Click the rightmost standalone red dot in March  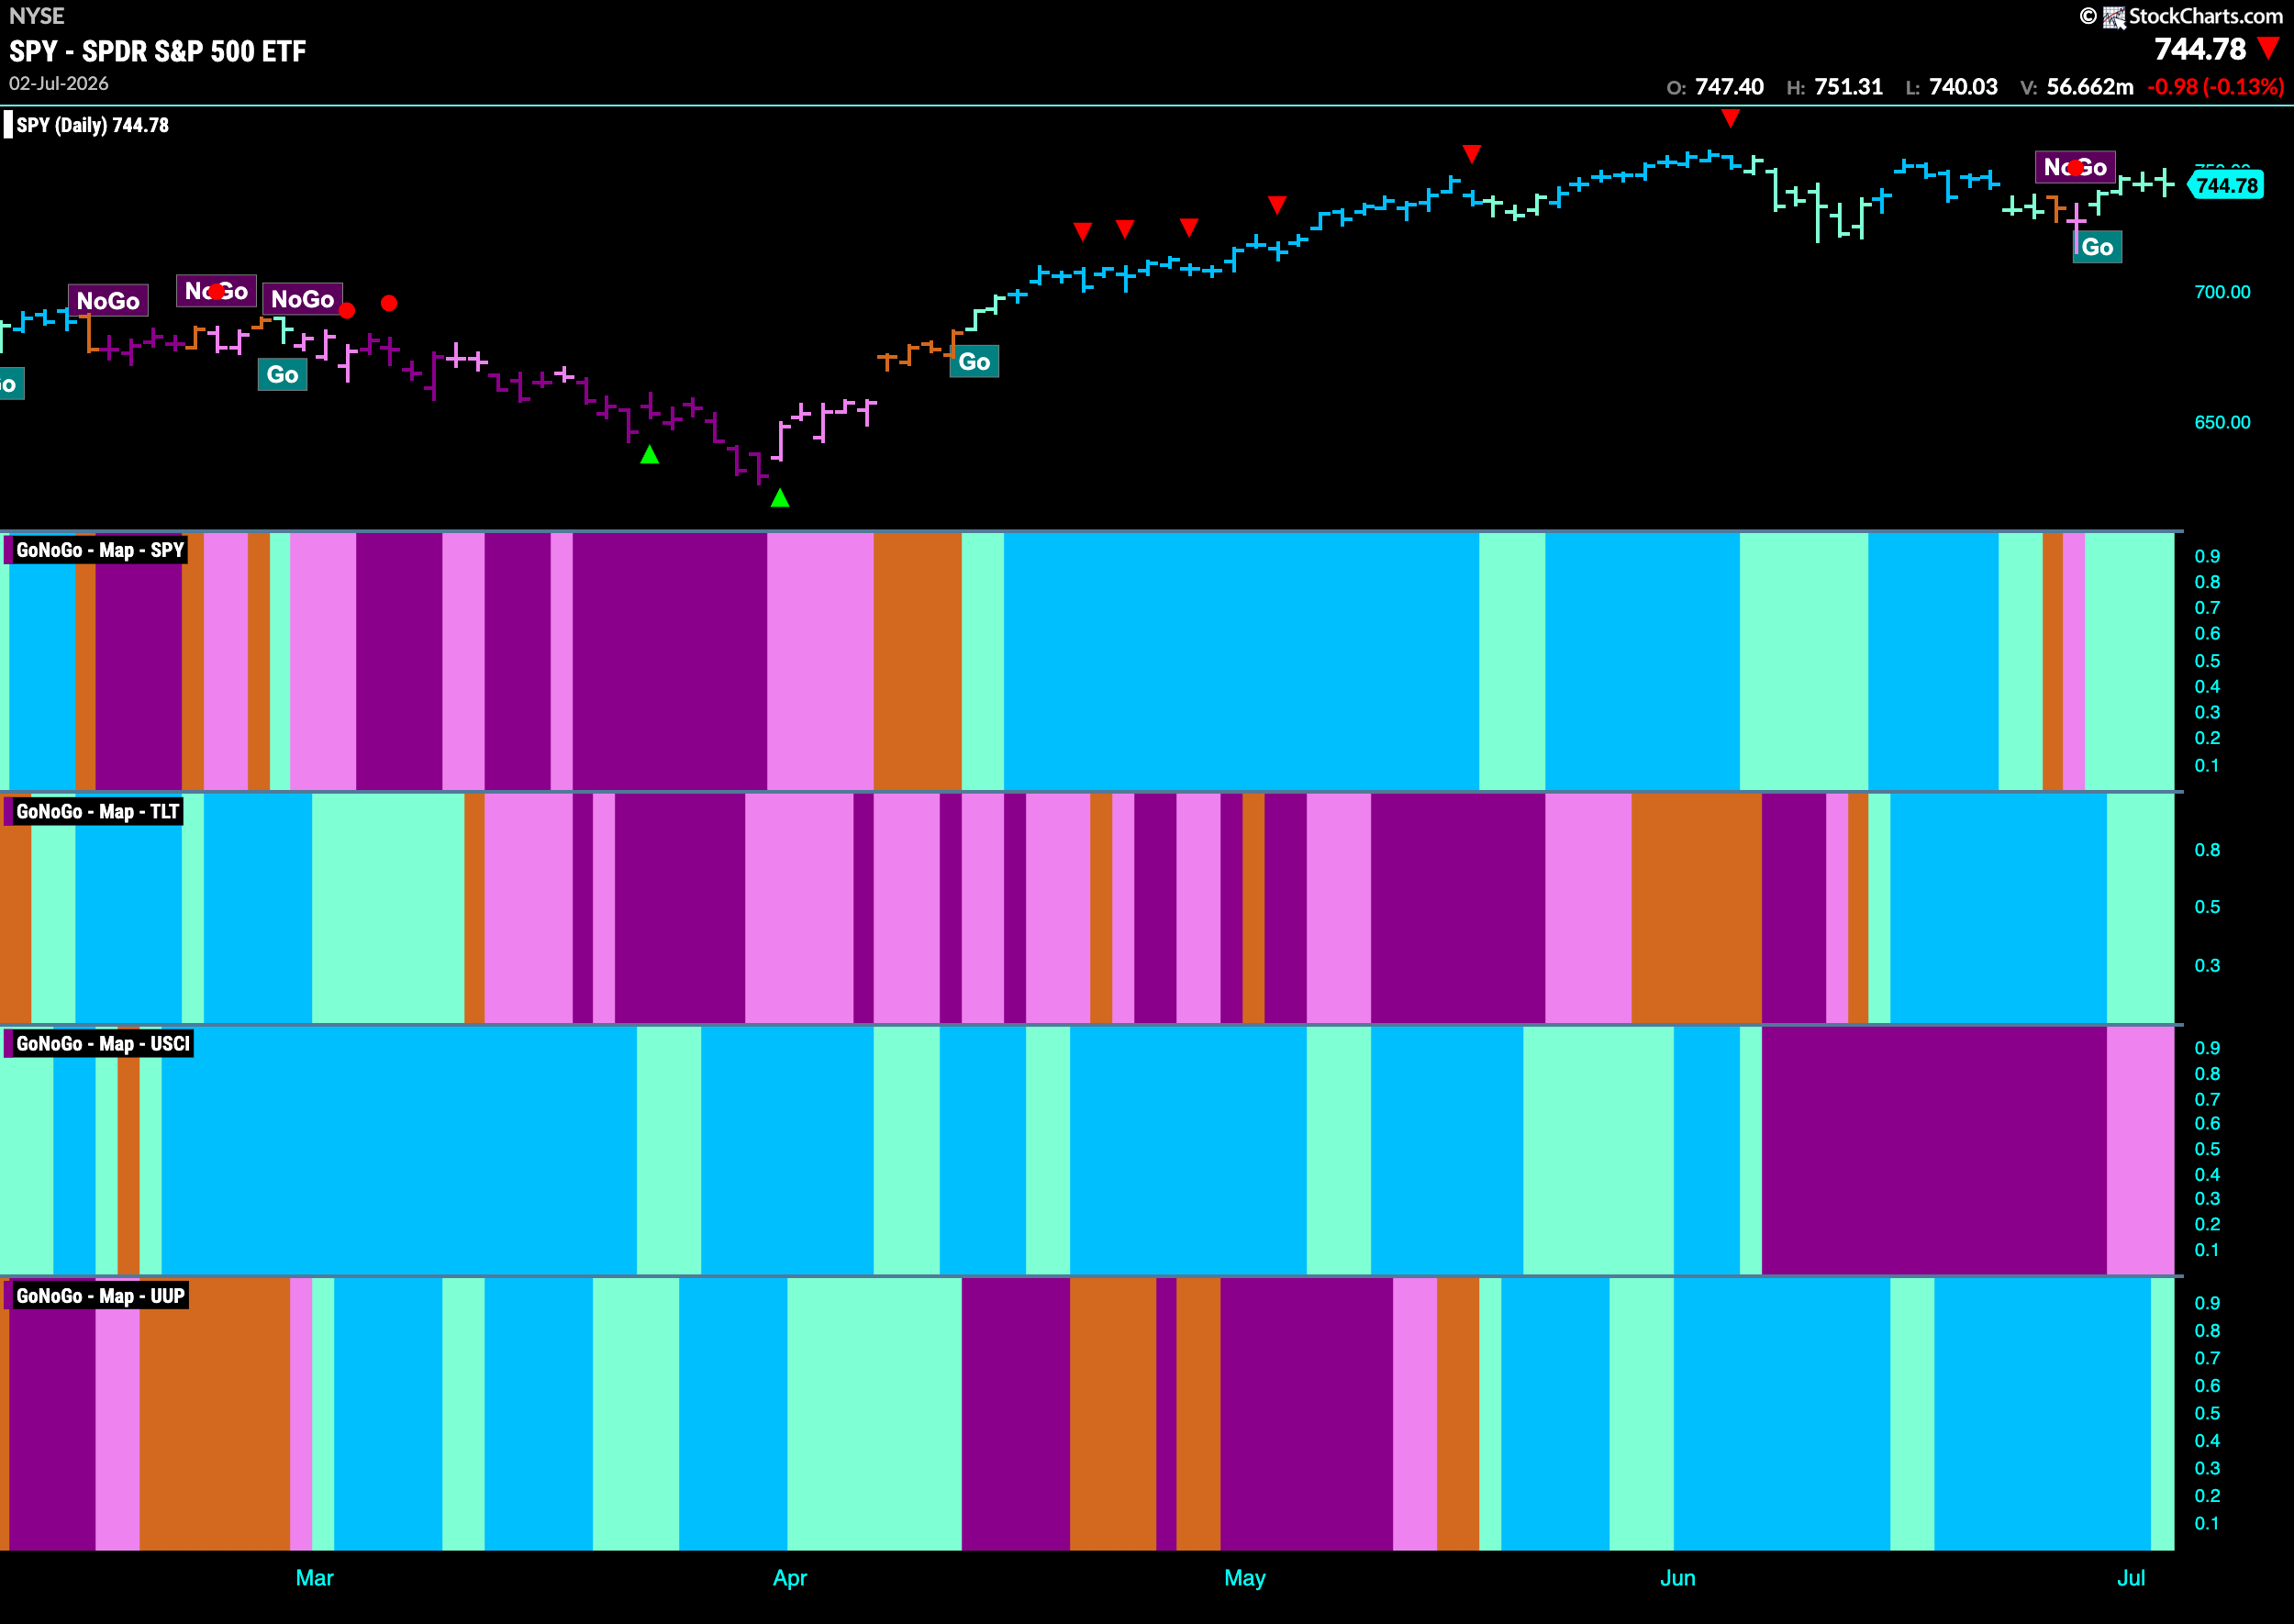click(389, 303)
